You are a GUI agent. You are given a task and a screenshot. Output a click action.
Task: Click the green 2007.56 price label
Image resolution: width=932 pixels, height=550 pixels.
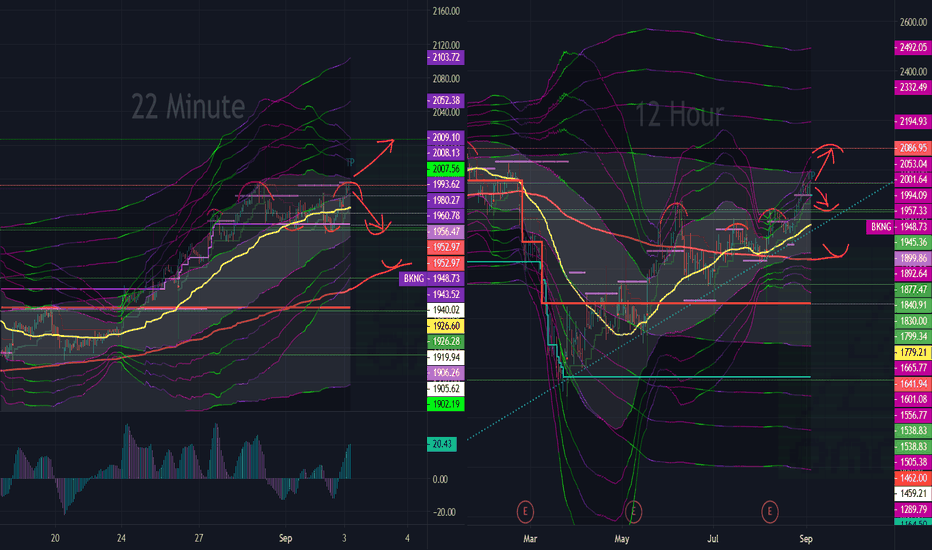[445, 169]
